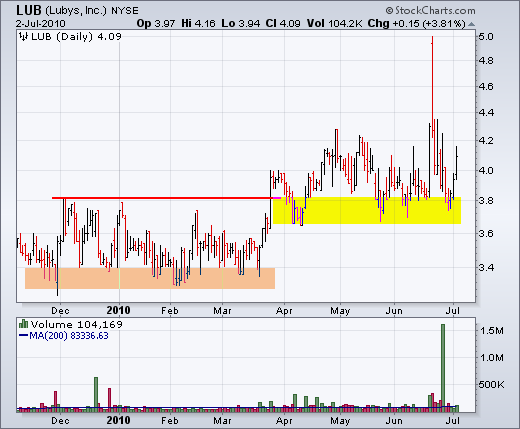
Task: Click the Cl 4.09 close value
Action: 283,23
